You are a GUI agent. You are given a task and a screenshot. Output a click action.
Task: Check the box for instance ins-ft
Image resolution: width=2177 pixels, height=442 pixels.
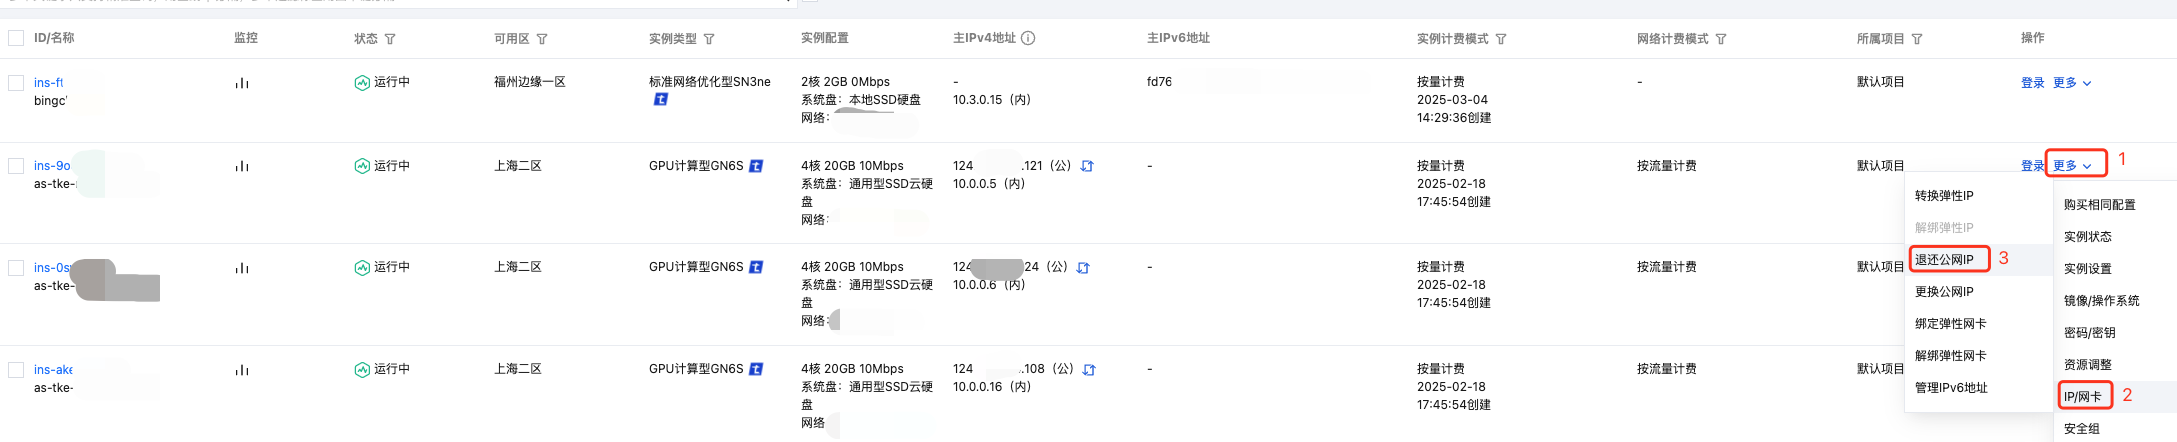[x=16, y=83]
